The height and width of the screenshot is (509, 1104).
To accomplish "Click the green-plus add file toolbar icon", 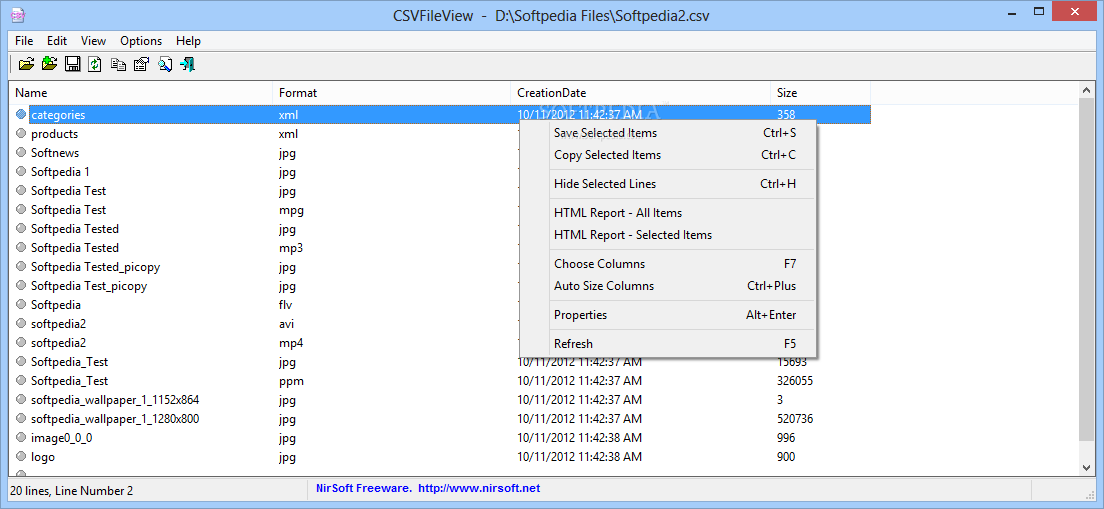I will point(49,65).
